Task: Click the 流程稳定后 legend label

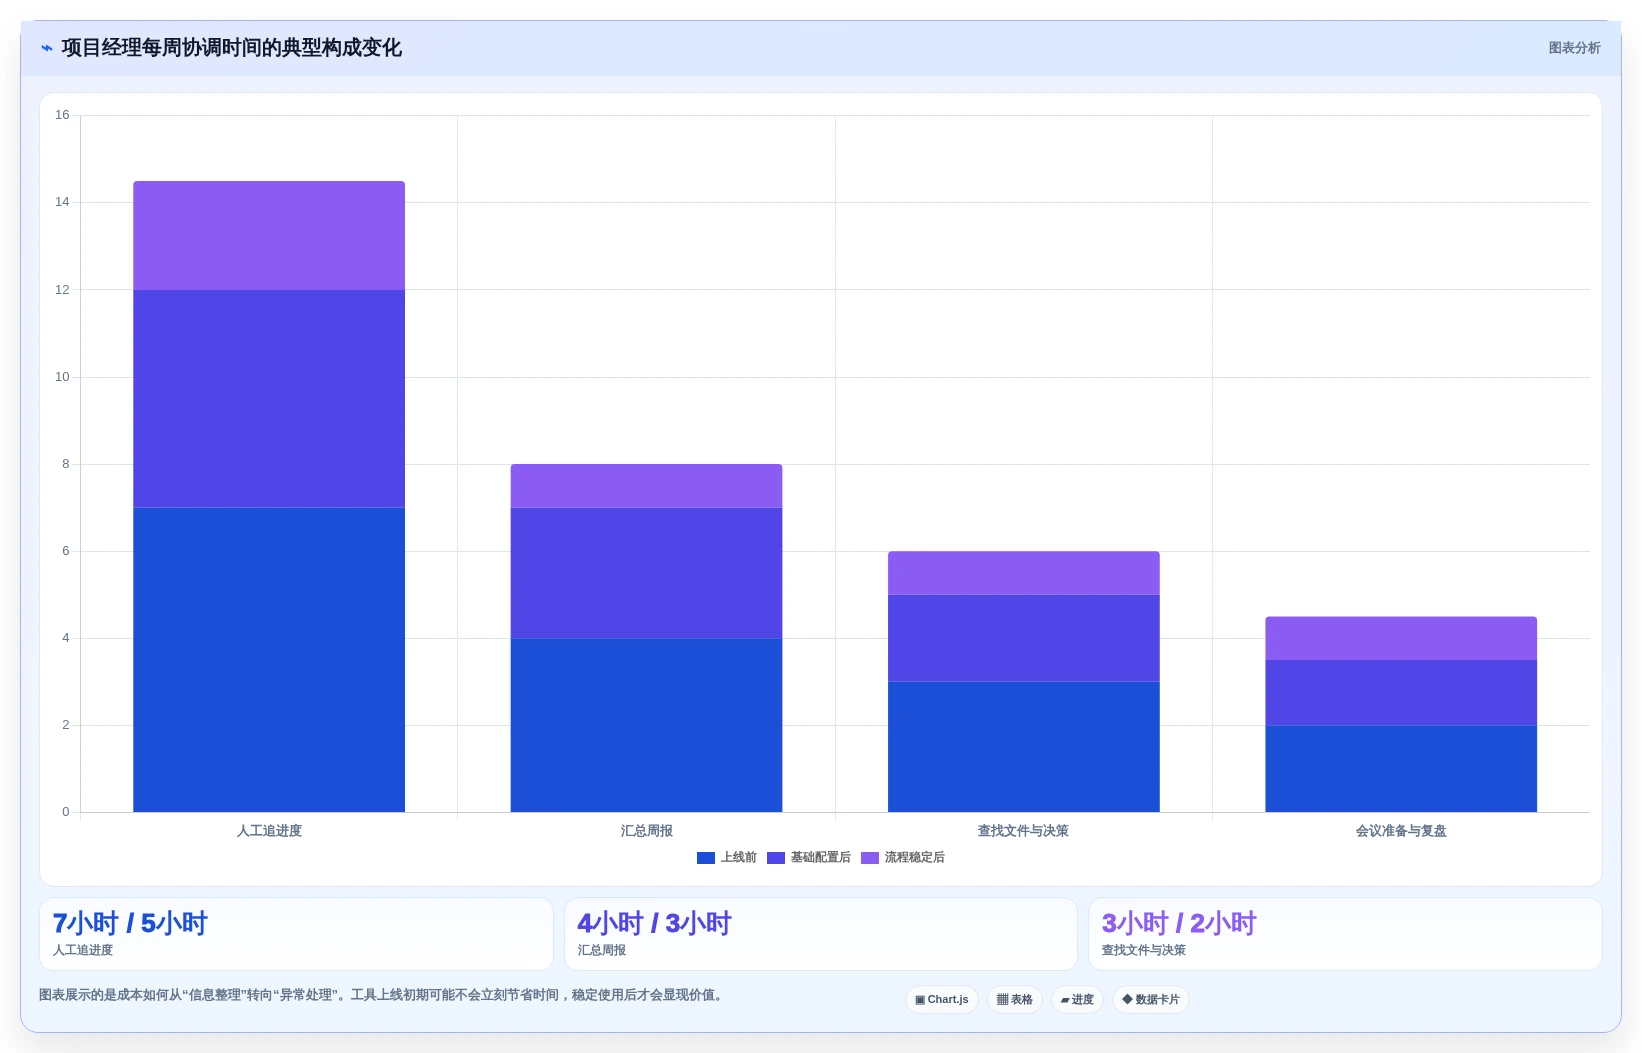Action: point(915,858)
